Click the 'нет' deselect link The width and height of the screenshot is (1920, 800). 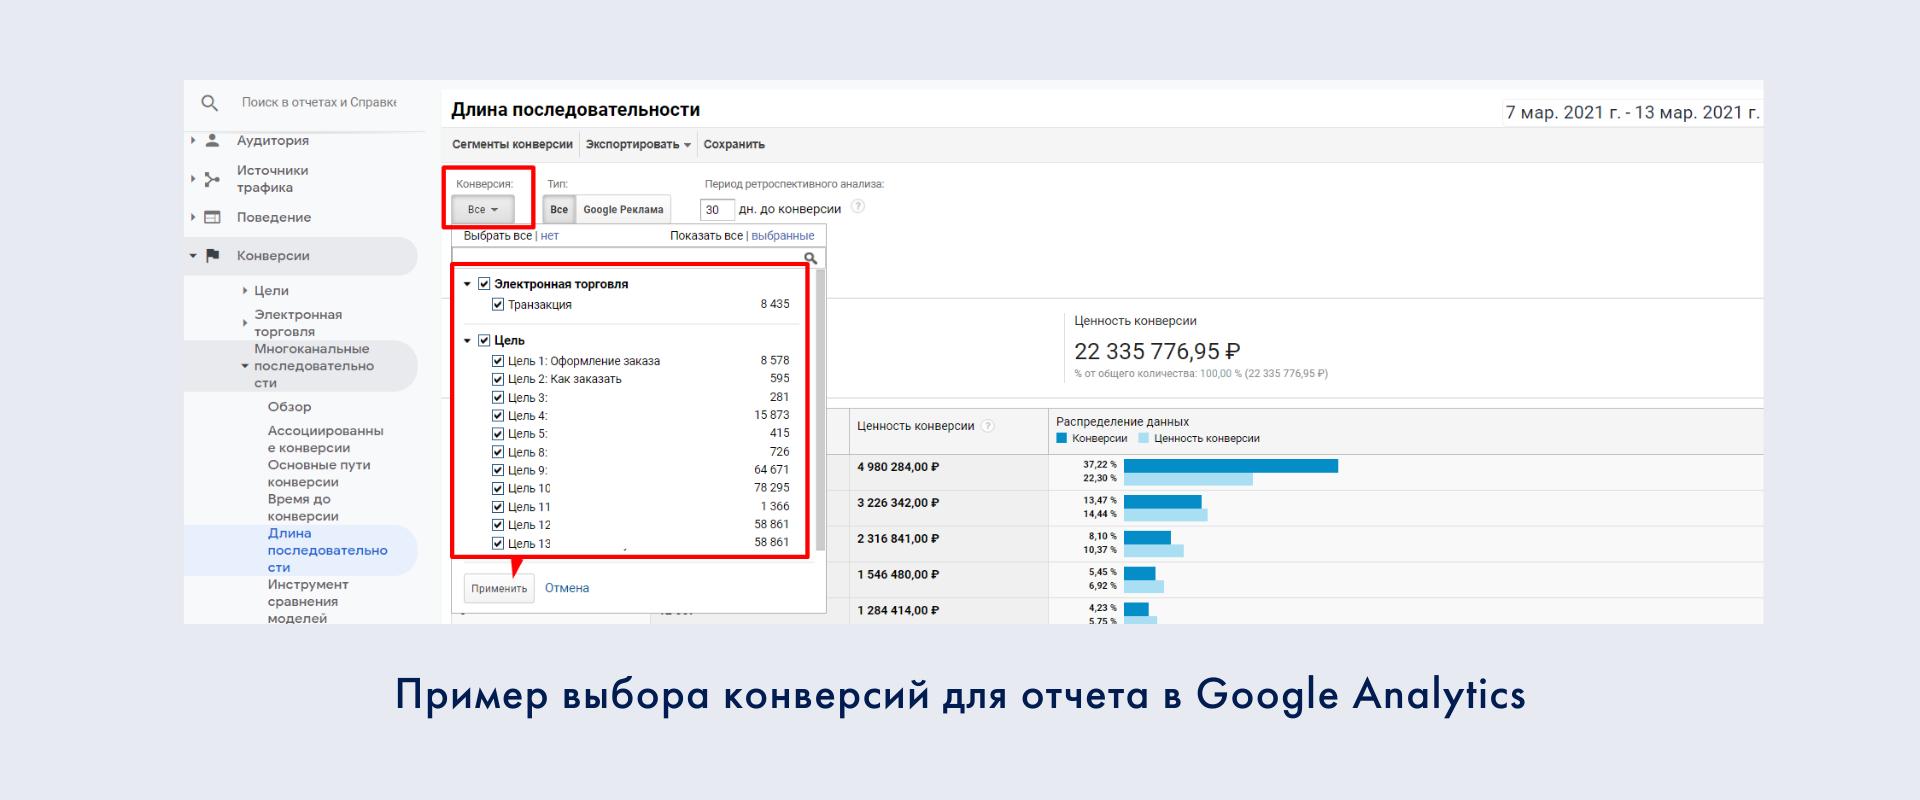coord(550,236)
